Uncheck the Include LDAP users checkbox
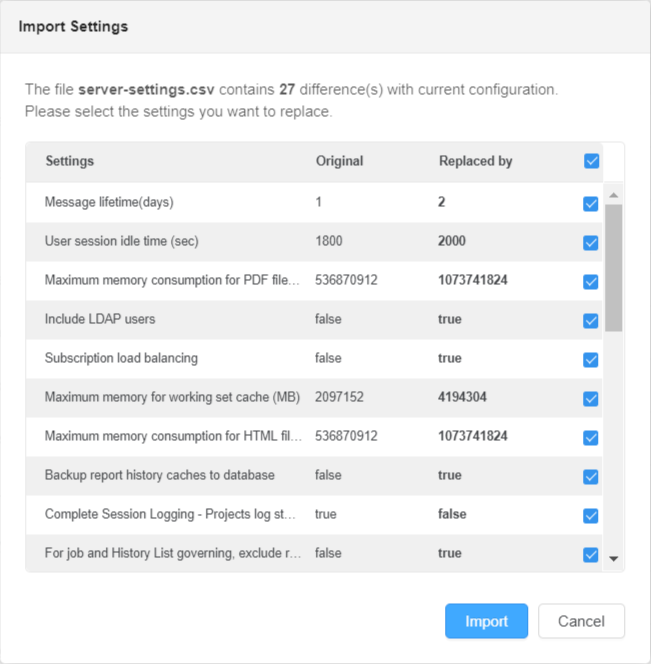Screen dimensions: 651x664 pos(590,321)
